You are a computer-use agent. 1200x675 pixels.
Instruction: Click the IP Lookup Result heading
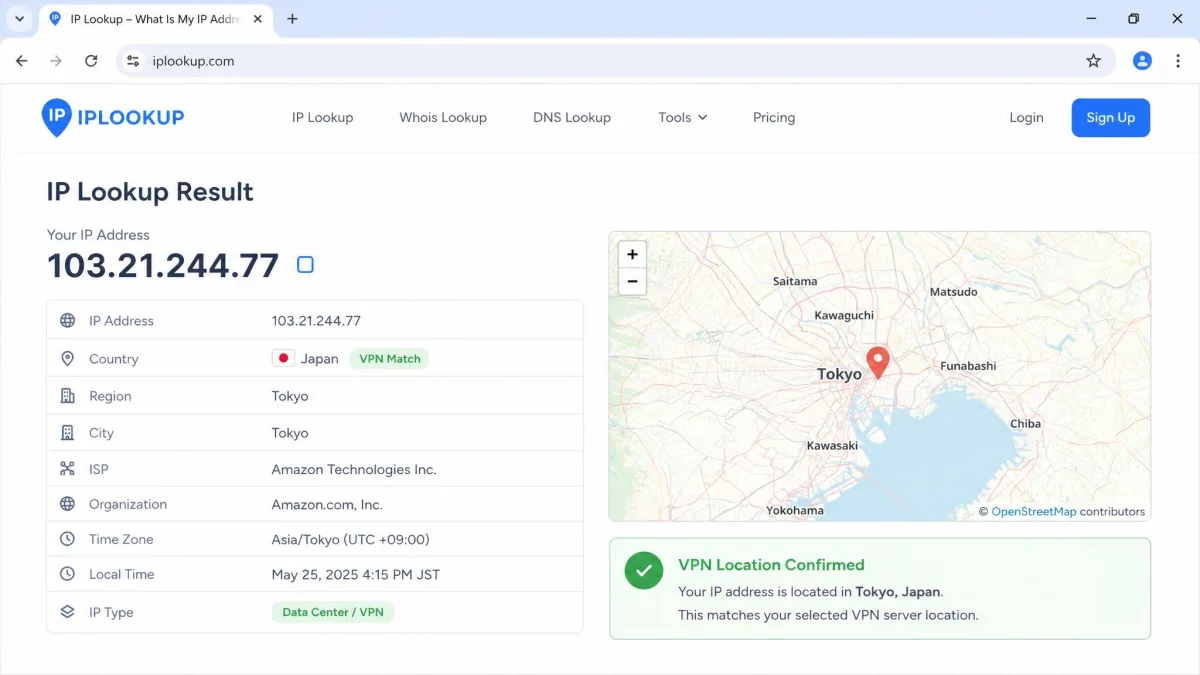pyautogui.click(x=150, y=191)
